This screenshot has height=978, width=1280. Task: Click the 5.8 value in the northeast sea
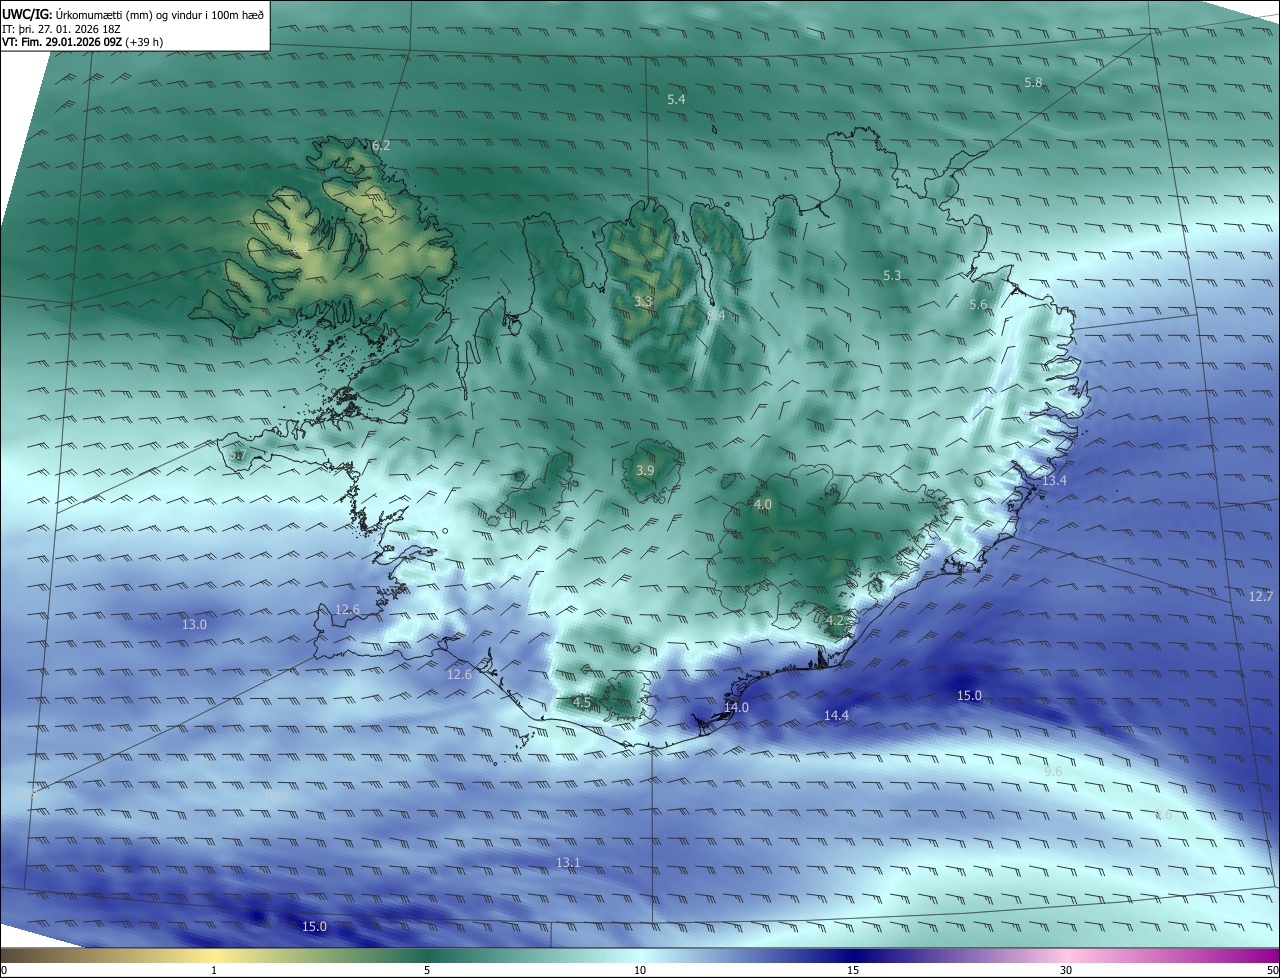tap(1033, 82)
